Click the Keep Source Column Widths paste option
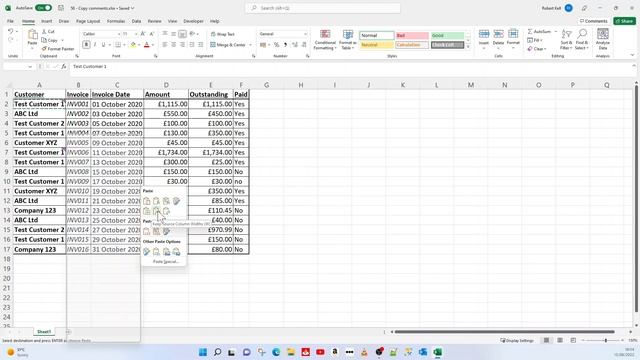Screen dimensions: 640x360 point(156,211)
